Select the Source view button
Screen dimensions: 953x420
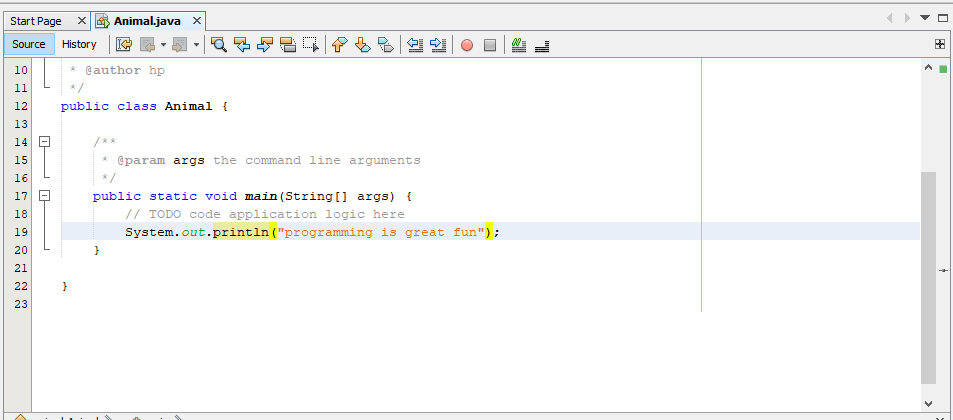point(28,44)
